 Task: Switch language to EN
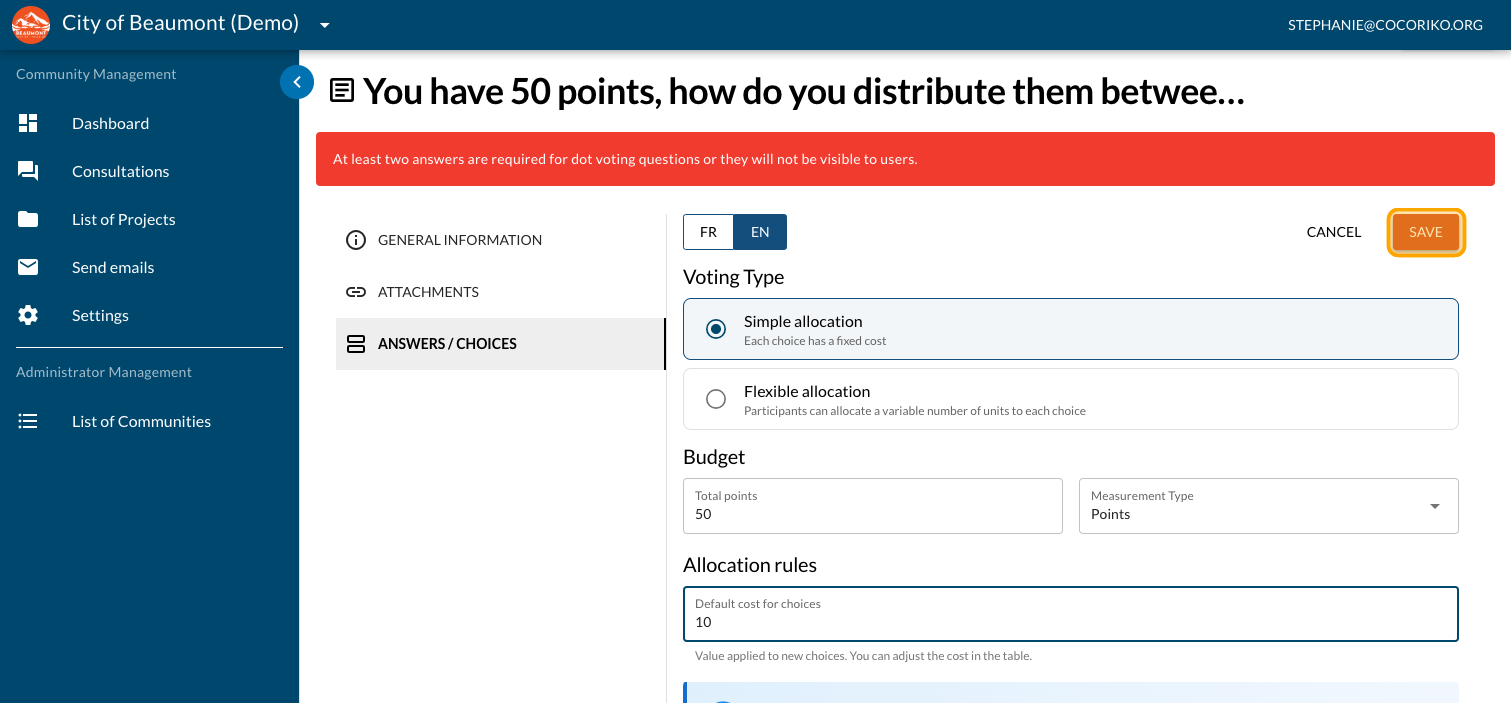pos(760,232)
